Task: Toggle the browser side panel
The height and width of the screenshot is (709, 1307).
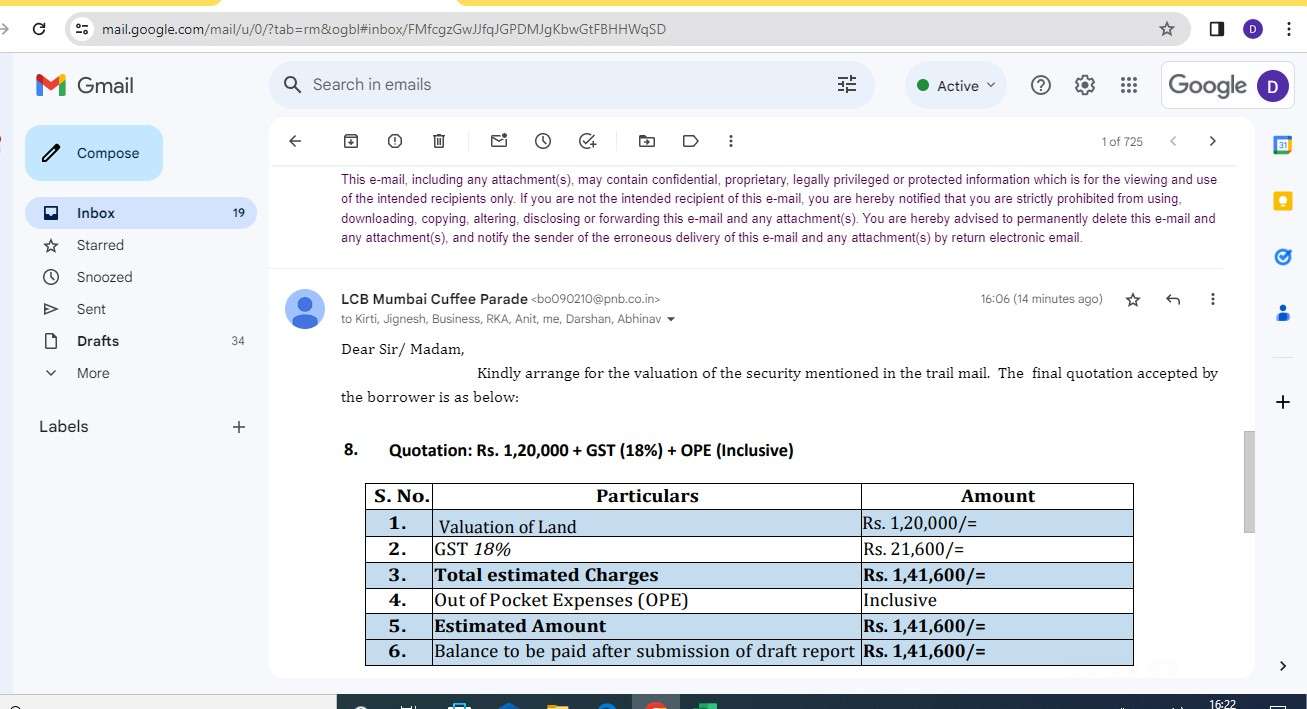Action: [1216, 29]
